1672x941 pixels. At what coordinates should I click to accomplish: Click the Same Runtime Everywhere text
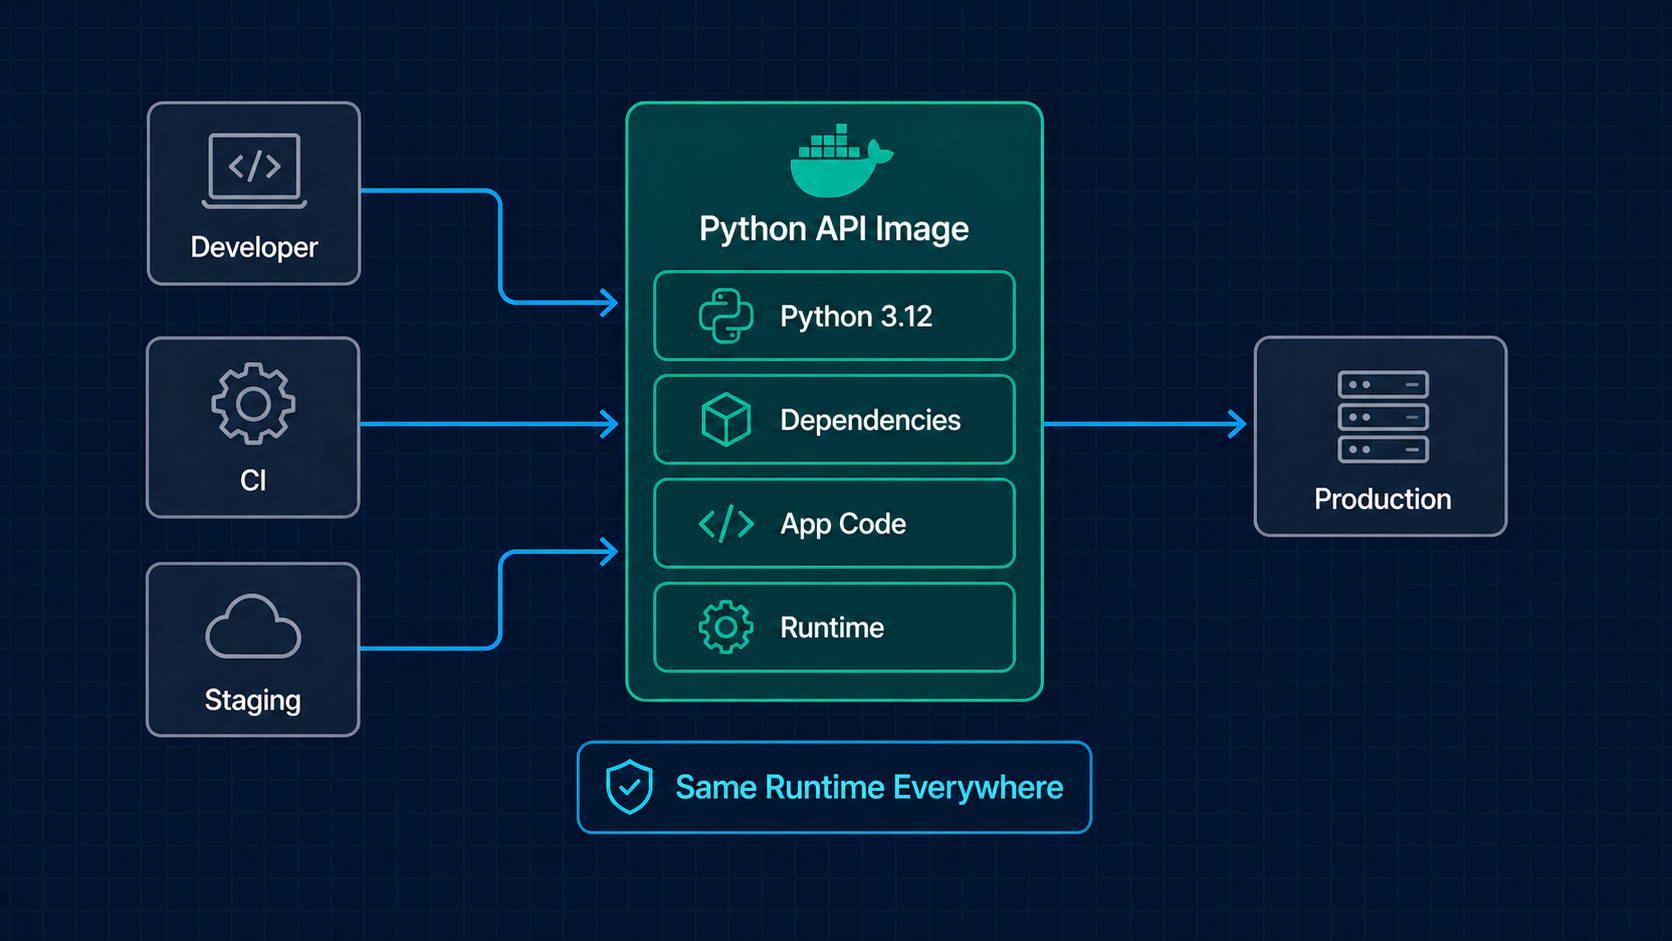click(869, 787)
